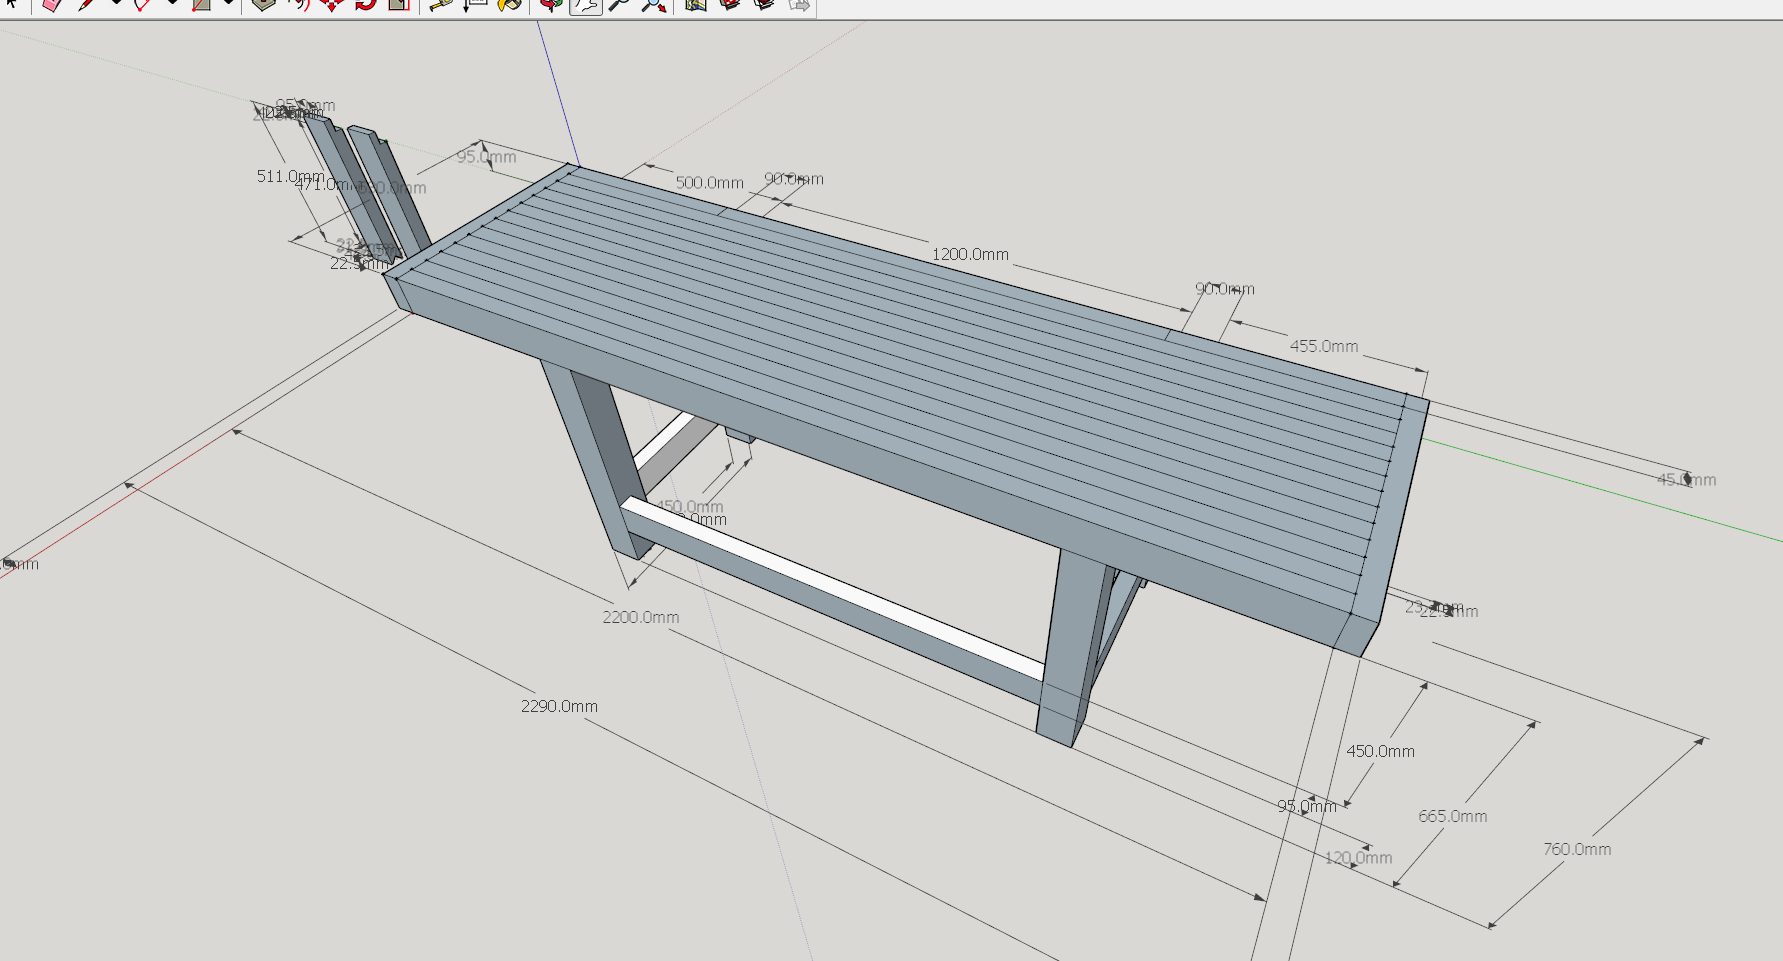
Task: Open the shape tool dropdown arrow
Action: (x=228, y=3)
